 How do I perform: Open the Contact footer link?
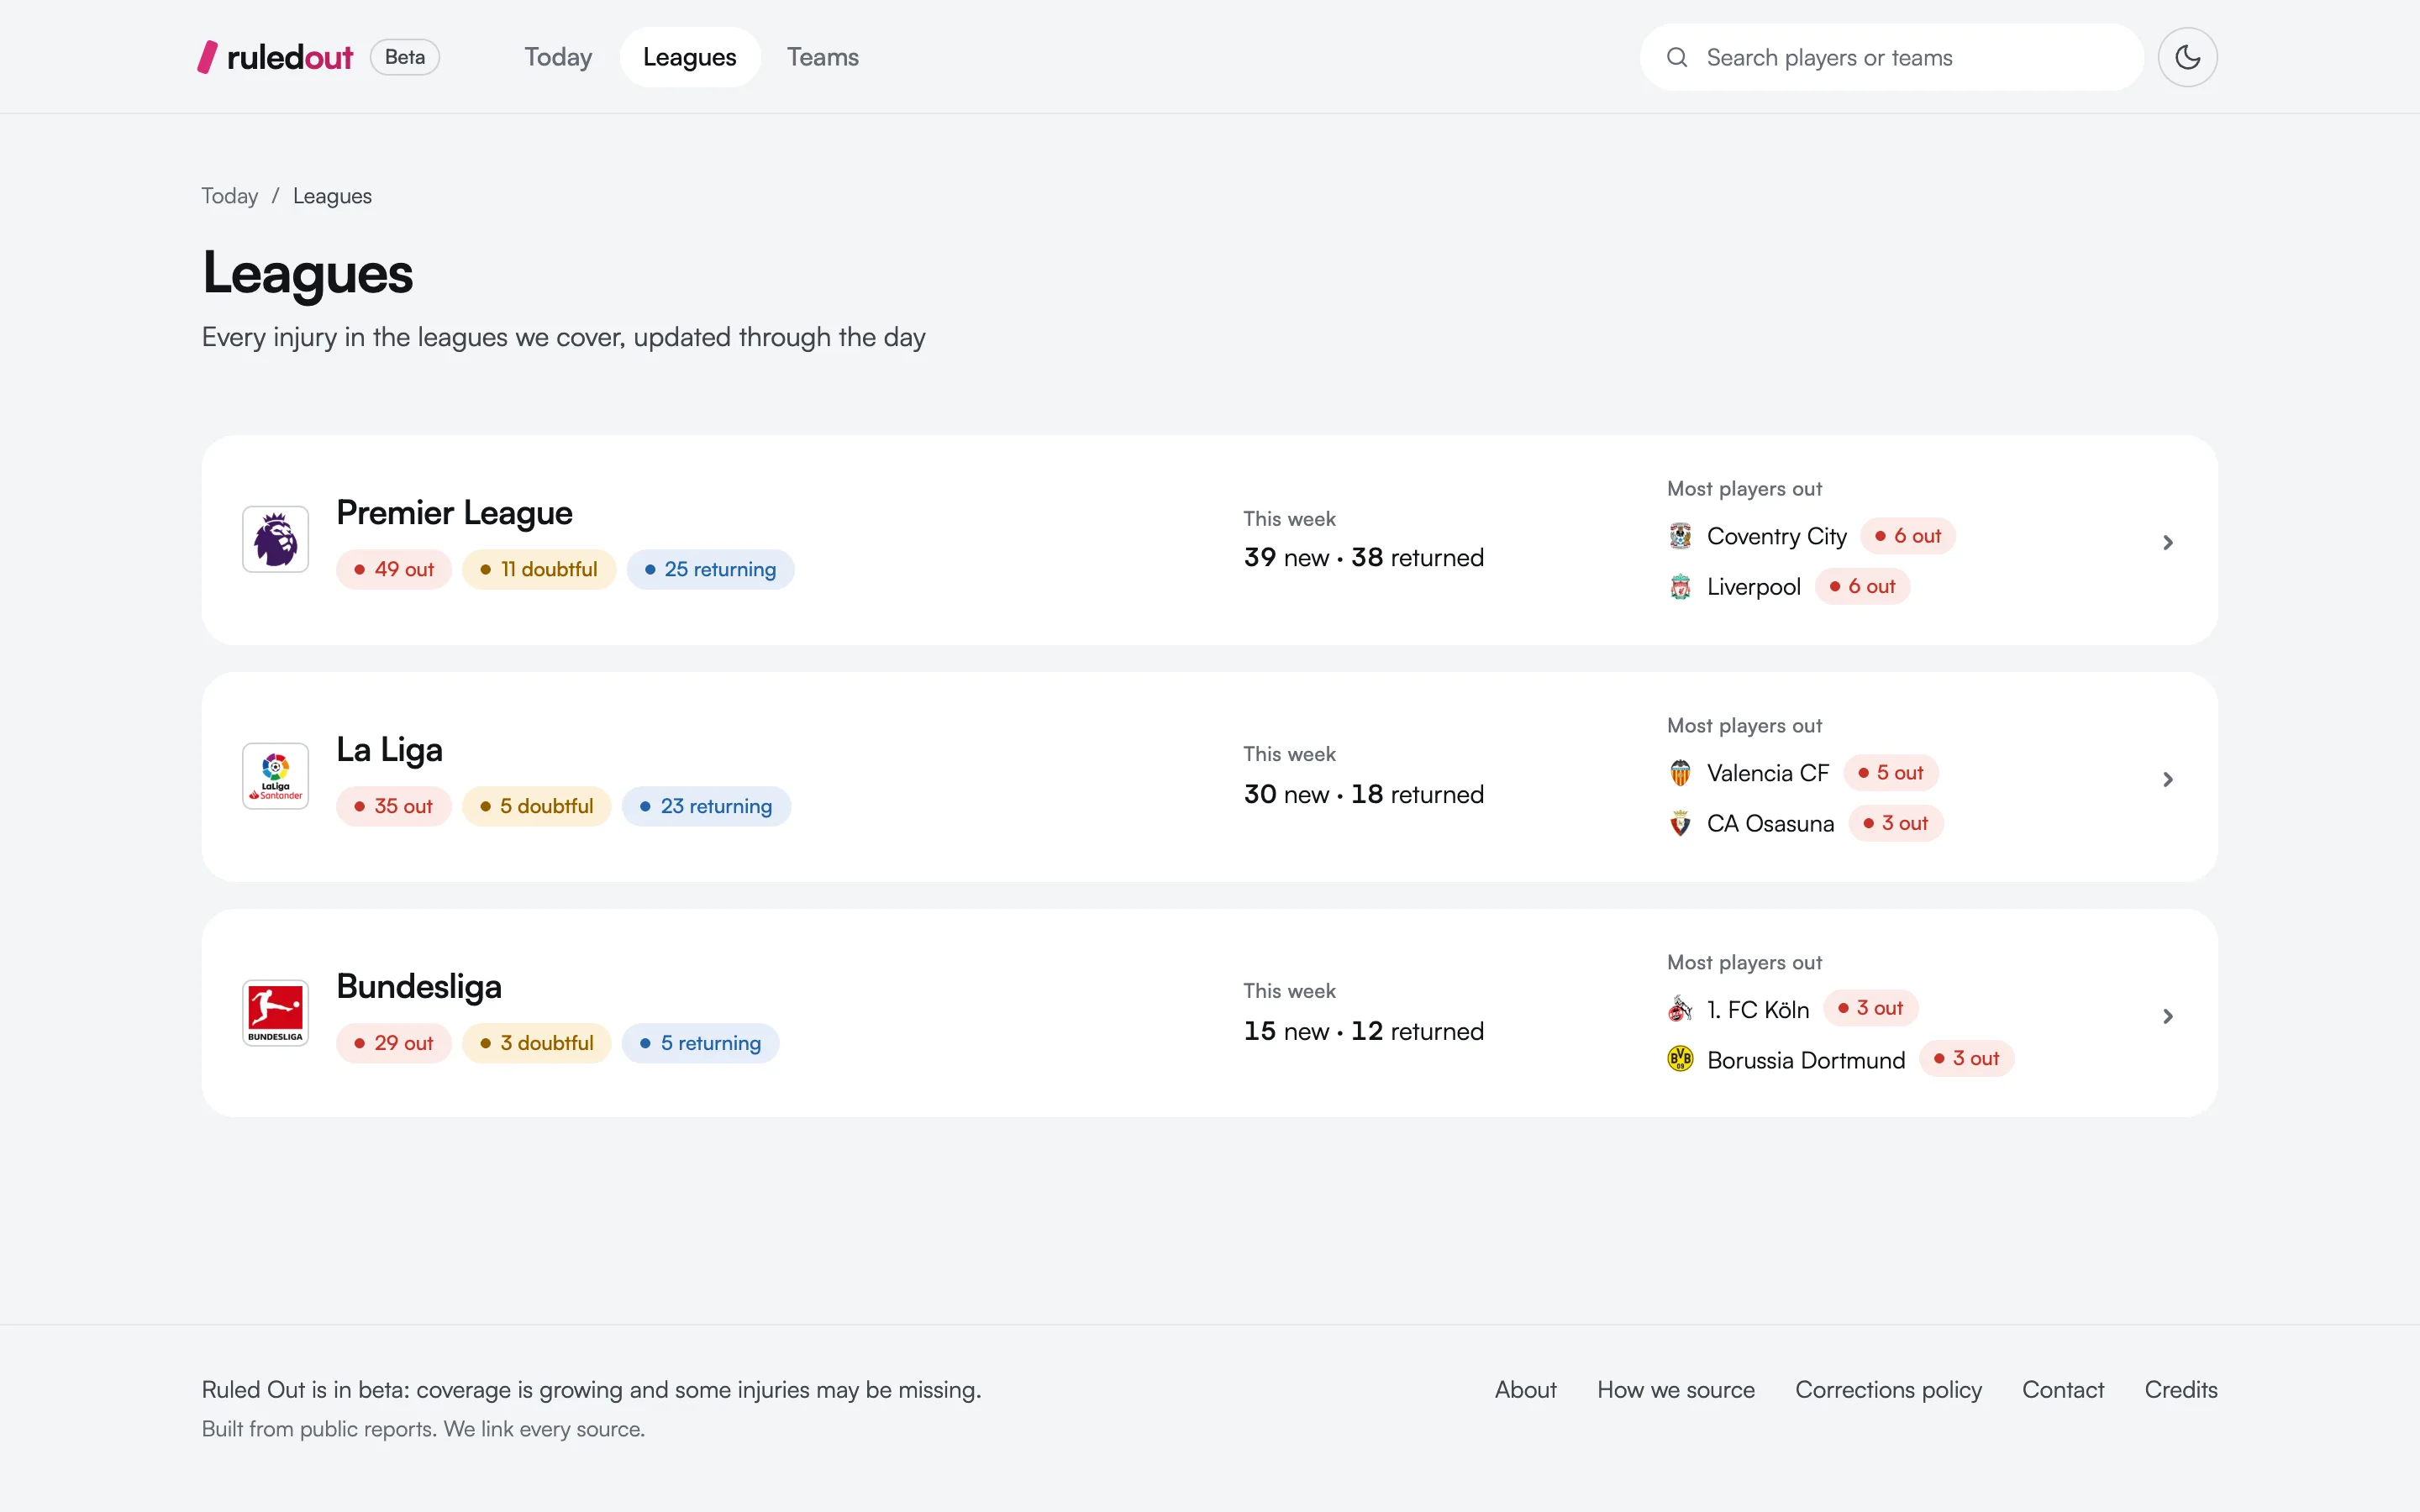point(2062,1389)
